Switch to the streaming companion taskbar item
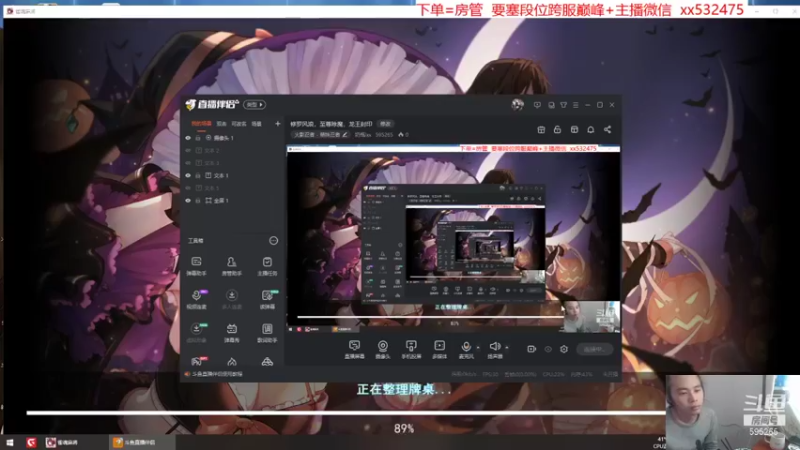Screen dimensions: 800x450 pyautogui.click(x=142, y=442)
